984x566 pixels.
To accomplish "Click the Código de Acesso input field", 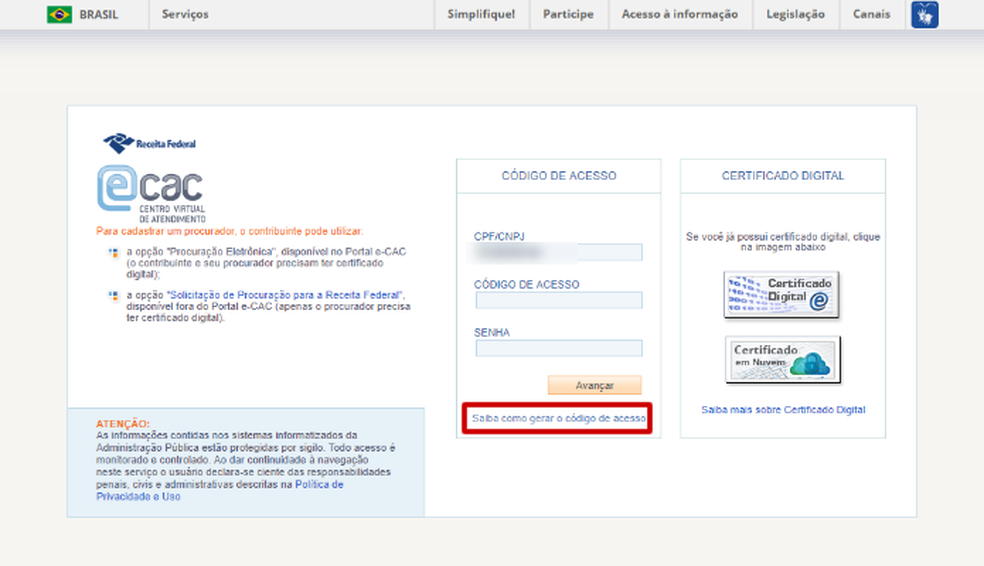I will coord(558,300).
